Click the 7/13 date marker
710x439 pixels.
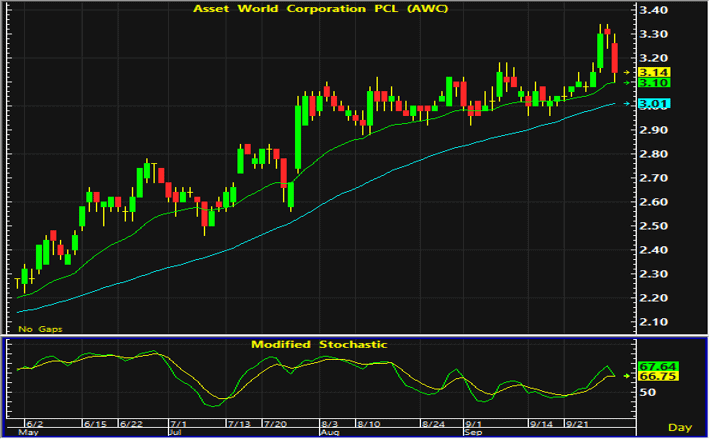coord(239,424)
